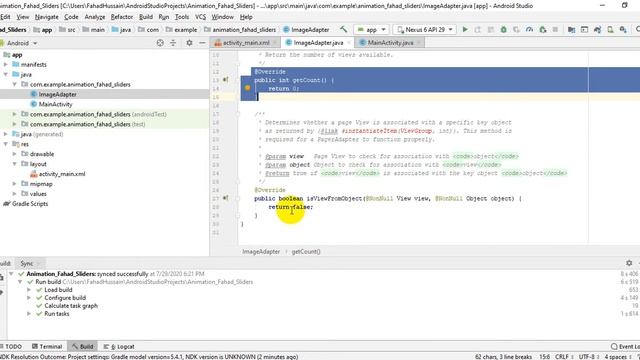Expand the androidTest package node

click(x=15, y=114)
